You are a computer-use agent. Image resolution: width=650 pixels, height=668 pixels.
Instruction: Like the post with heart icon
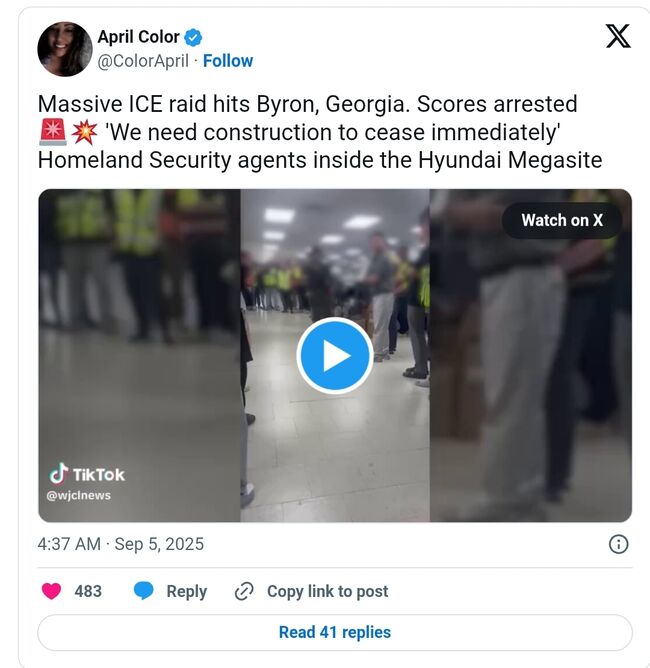click(52, 591)
